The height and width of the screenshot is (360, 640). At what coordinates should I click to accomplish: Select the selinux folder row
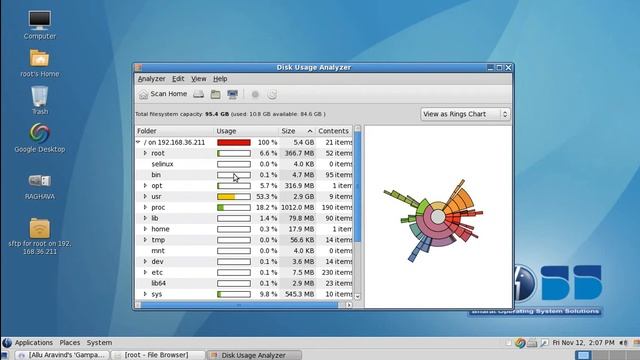pyautogui.click(x=244, y=164)
